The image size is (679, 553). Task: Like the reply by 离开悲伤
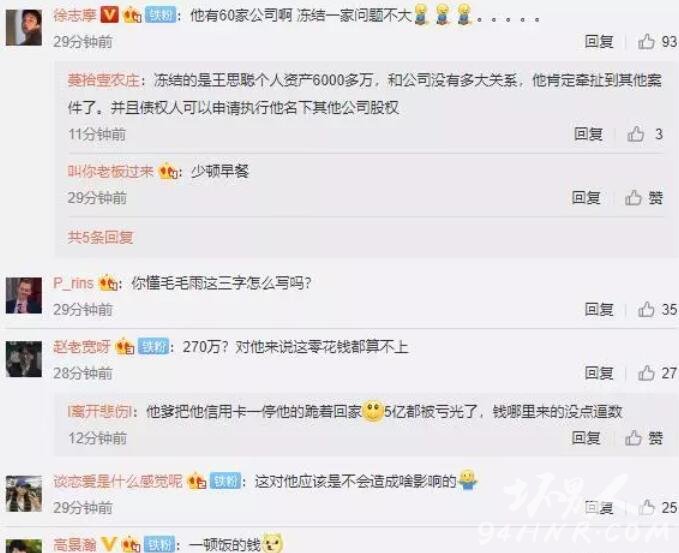tap(633, 438)
